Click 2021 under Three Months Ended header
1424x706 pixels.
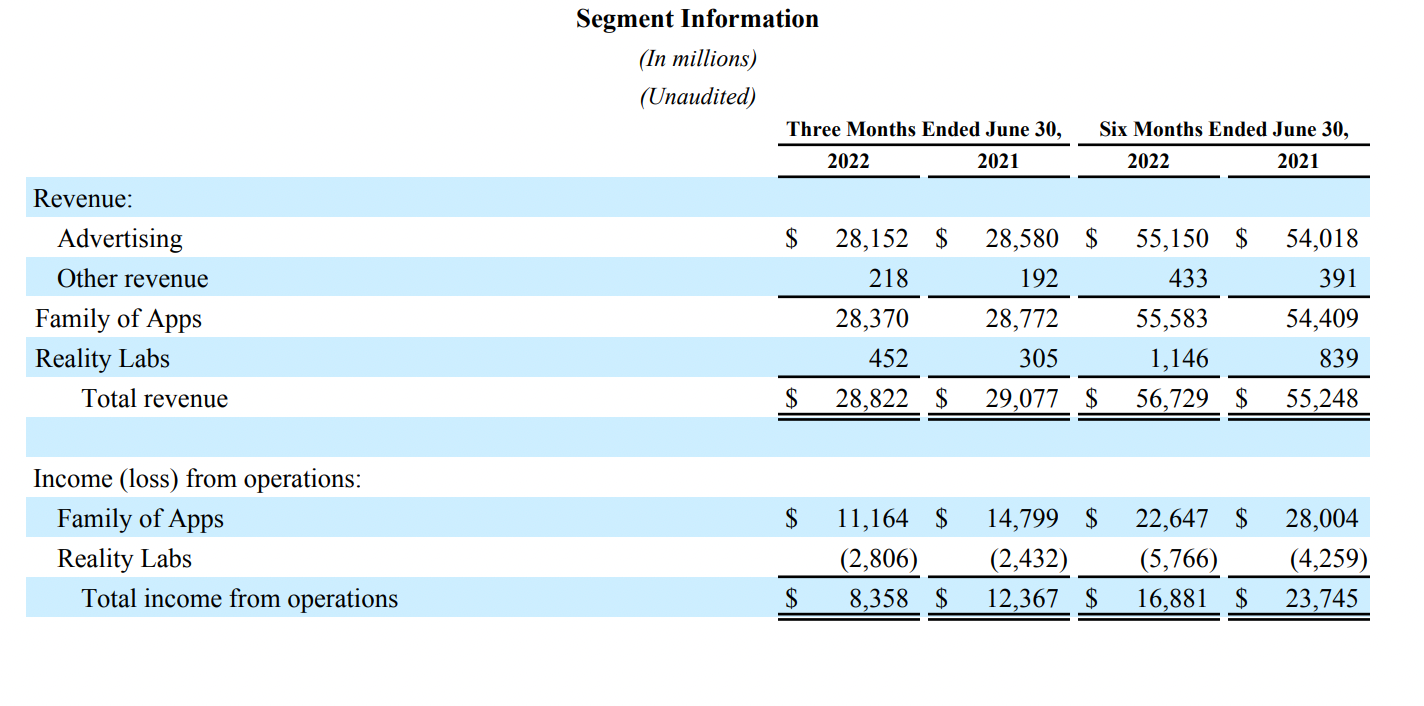tap(998, 161)
